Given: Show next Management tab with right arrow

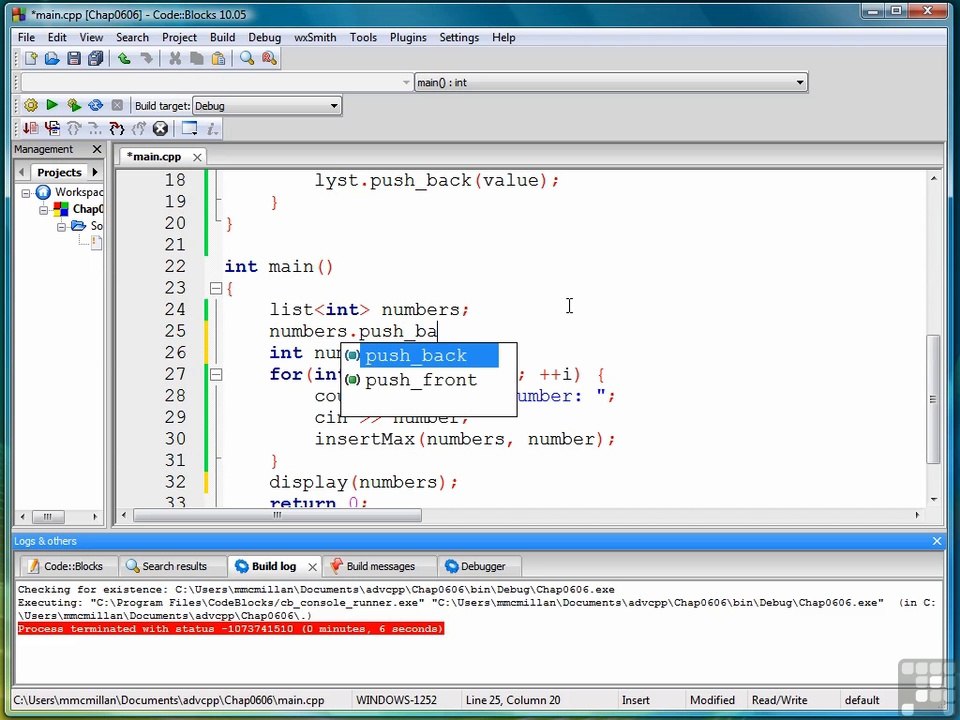Looking at the screenshot, I should tap(95, 172).
